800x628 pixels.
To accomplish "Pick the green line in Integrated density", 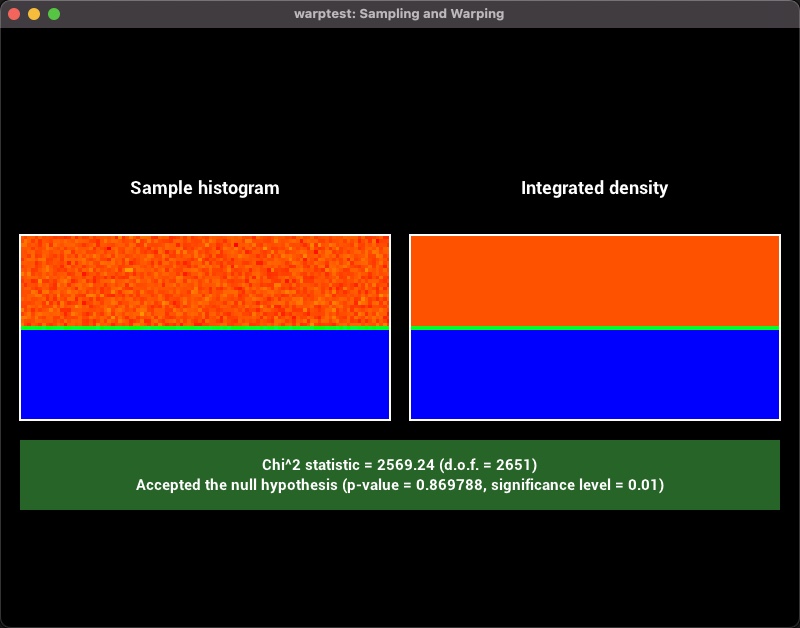I will point(594,327).
